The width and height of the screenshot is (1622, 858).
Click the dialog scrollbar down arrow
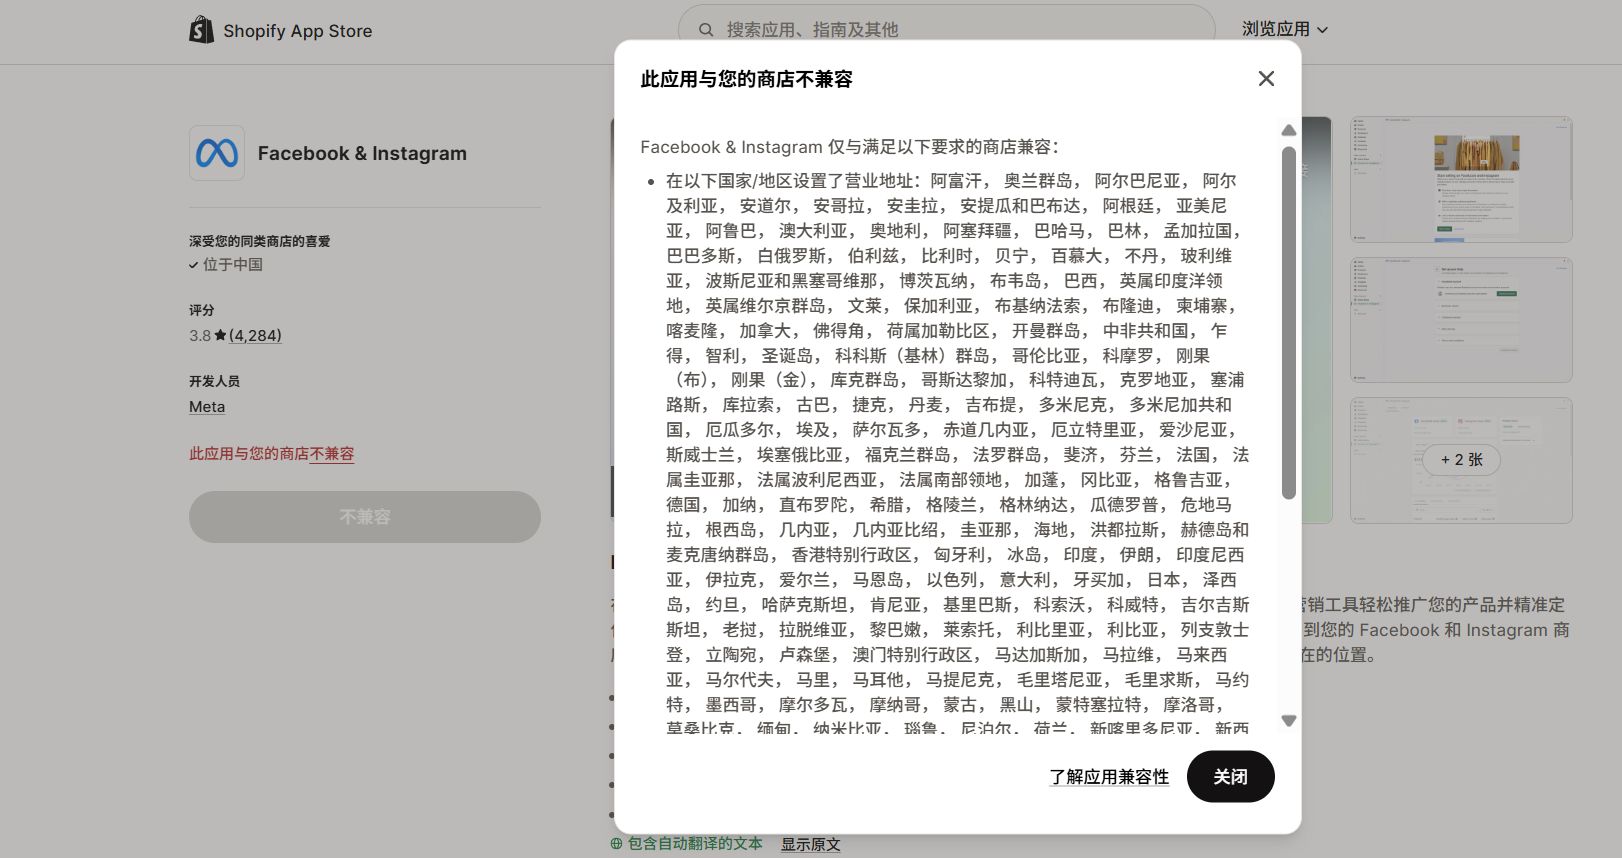[x=1289, y=721]
